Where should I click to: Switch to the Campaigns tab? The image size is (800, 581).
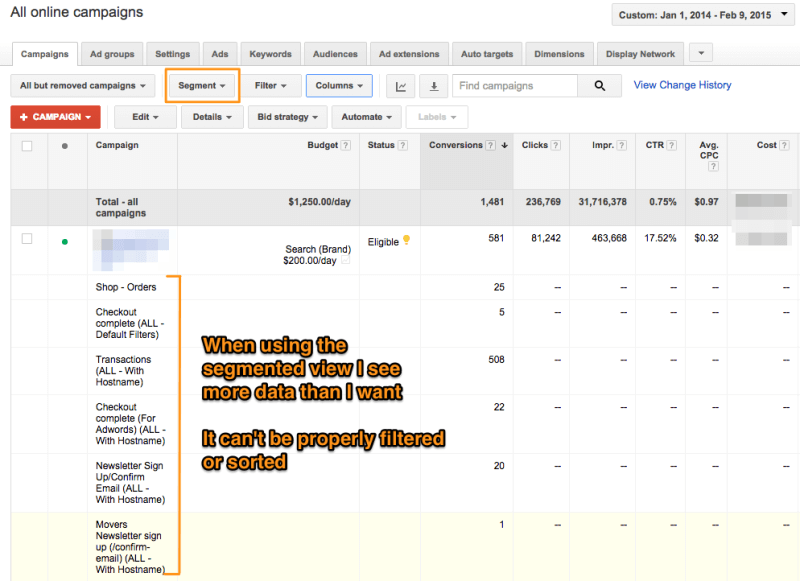[44, 54]
